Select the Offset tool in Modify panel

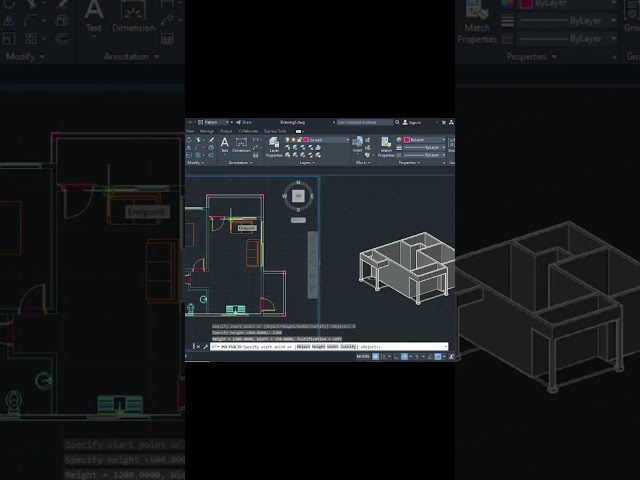tap(211, 155)
